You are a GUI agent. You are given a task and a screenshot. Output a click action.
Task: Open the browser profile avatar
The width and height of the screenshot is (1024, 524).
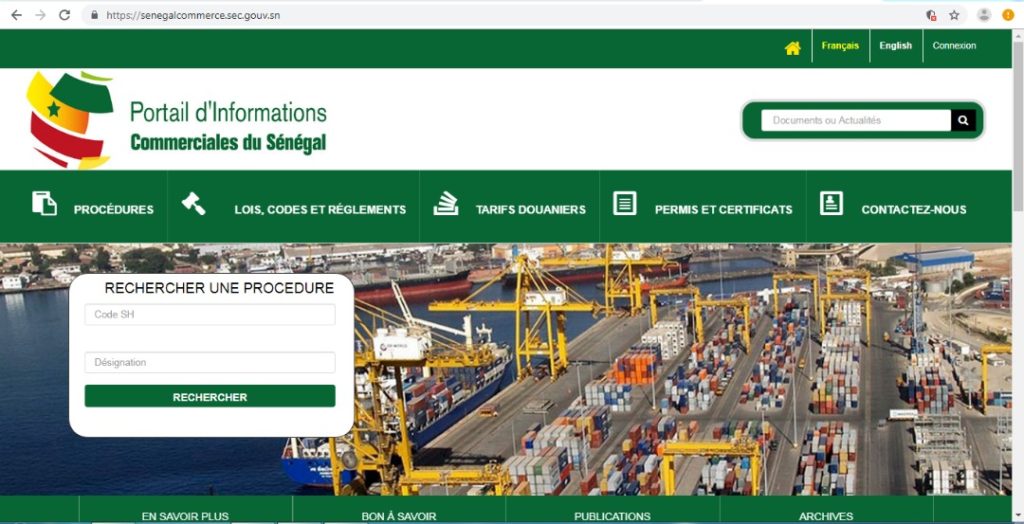[x=984, y=15]
